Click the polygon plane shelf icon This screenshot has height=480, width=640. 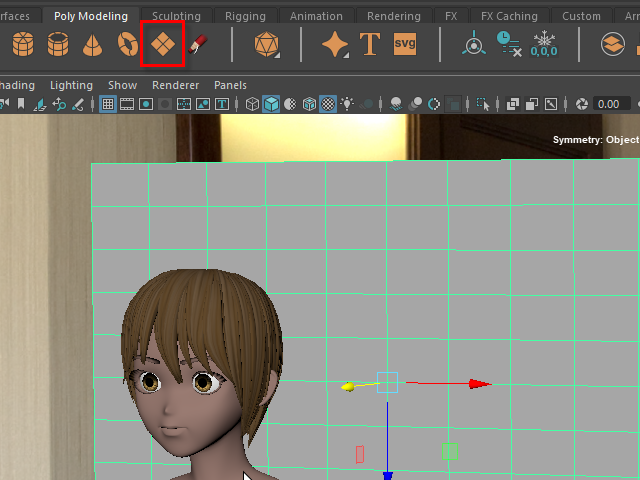tap(161, 44)
